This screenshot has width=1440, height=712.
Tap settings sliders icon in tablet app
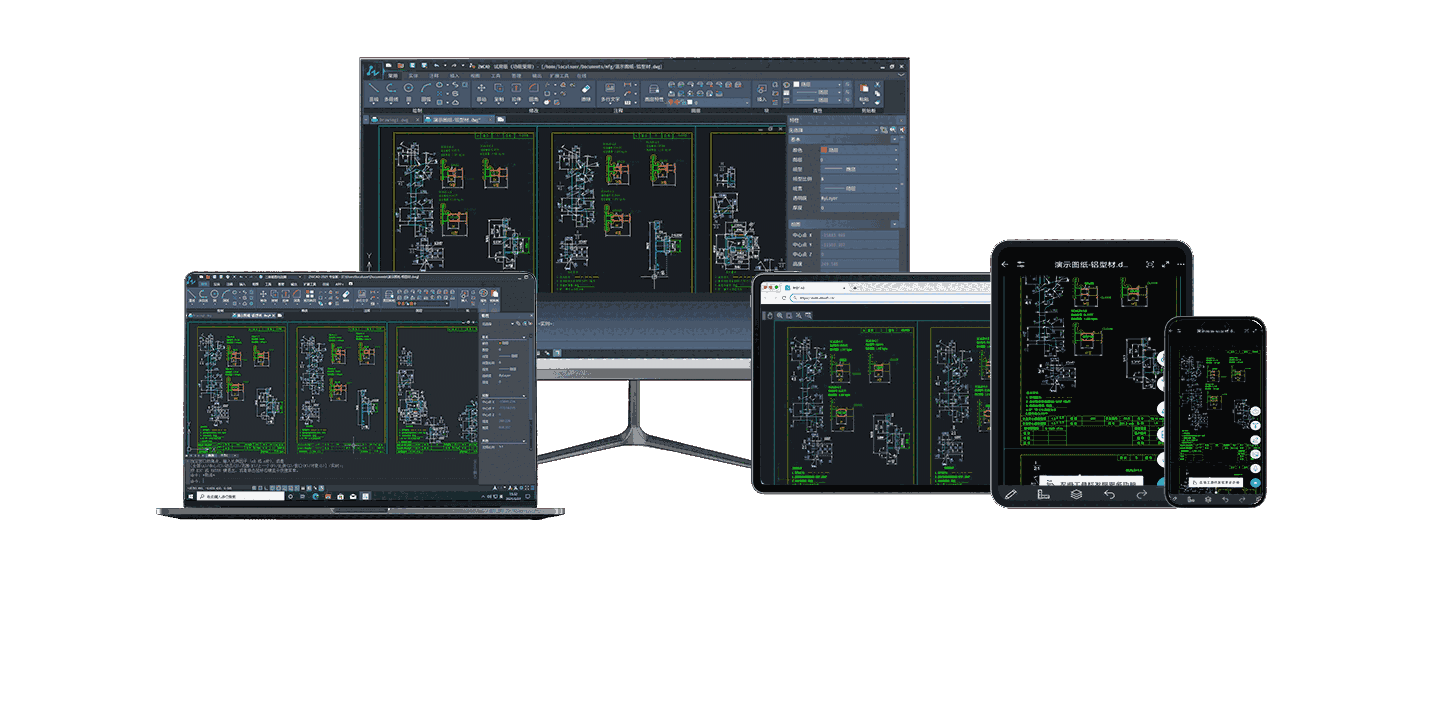[1021, 264]
